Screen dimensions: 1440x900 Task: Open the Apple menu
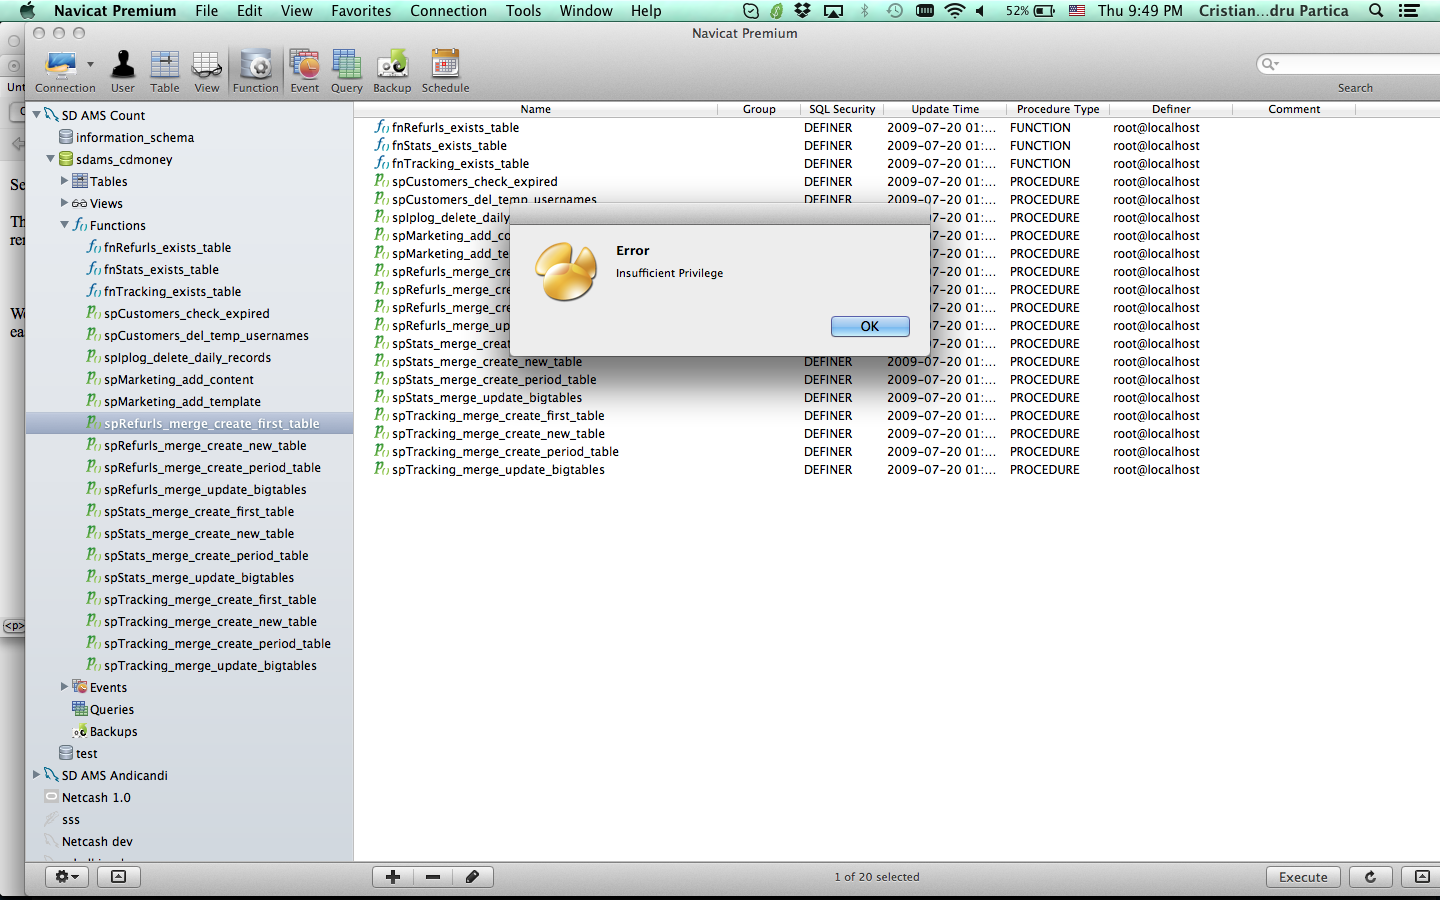27,11
